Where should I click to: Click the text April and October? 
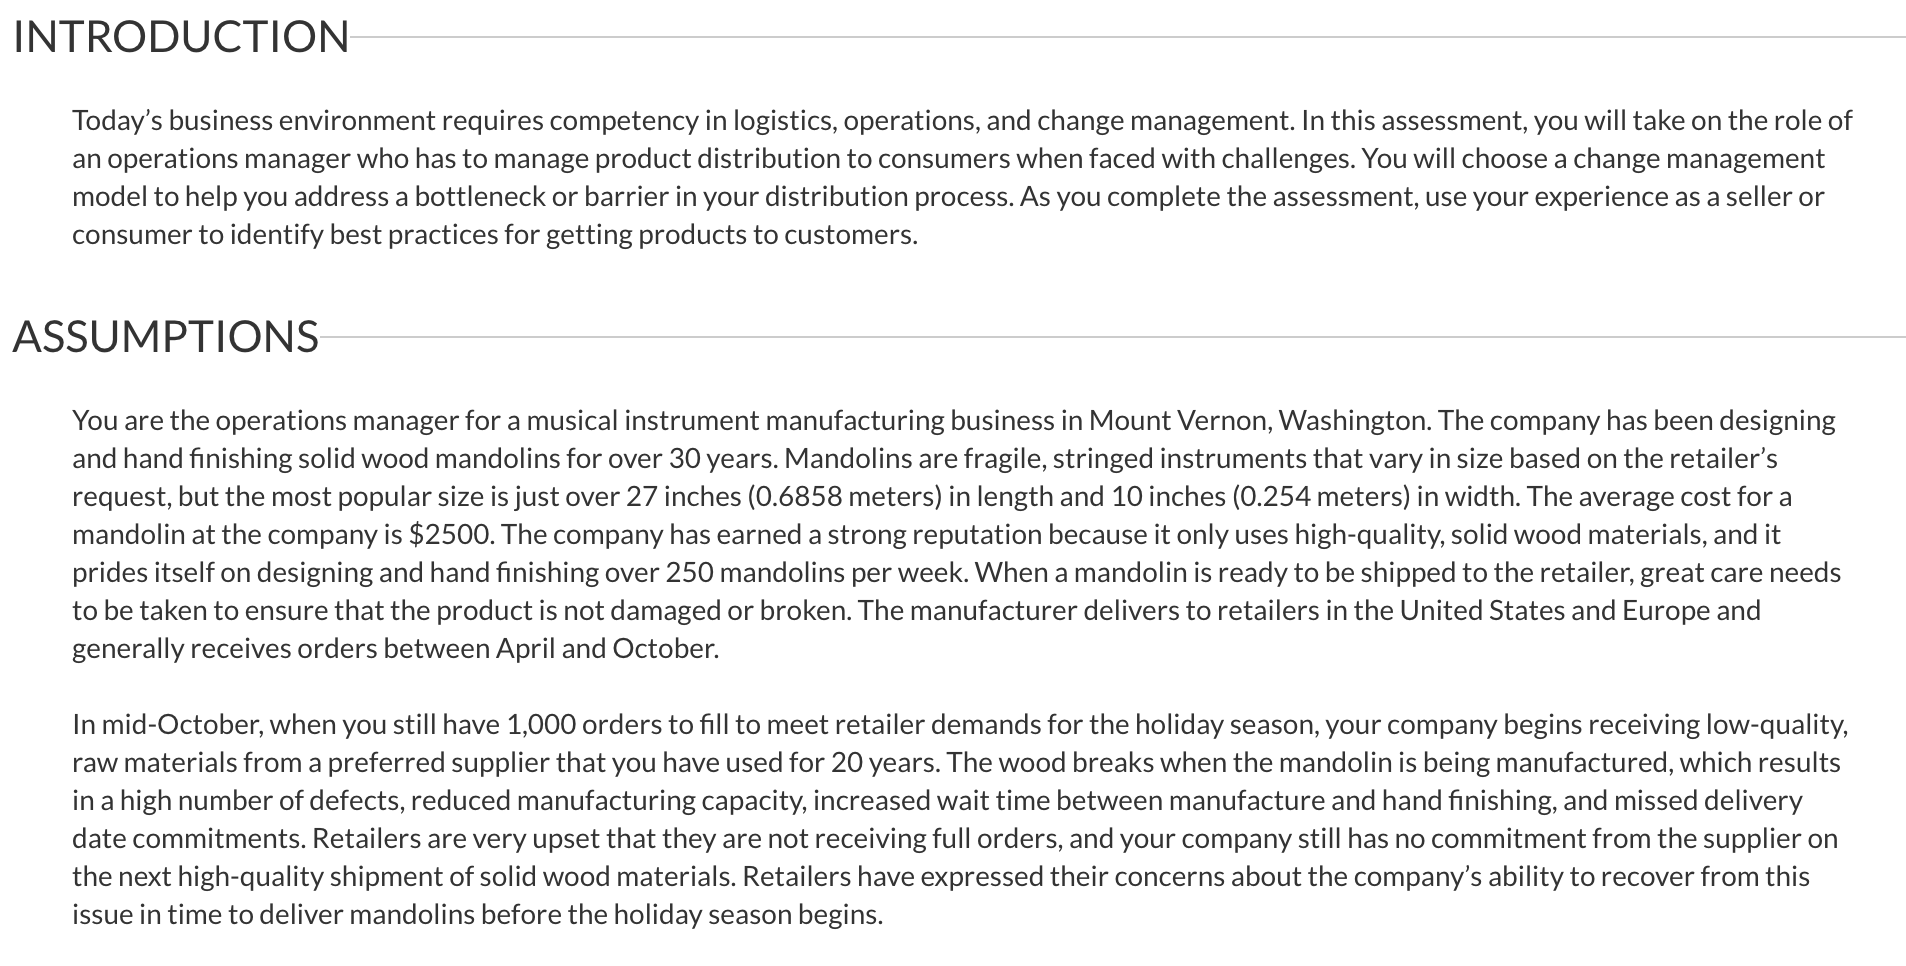tap(606, 649)
